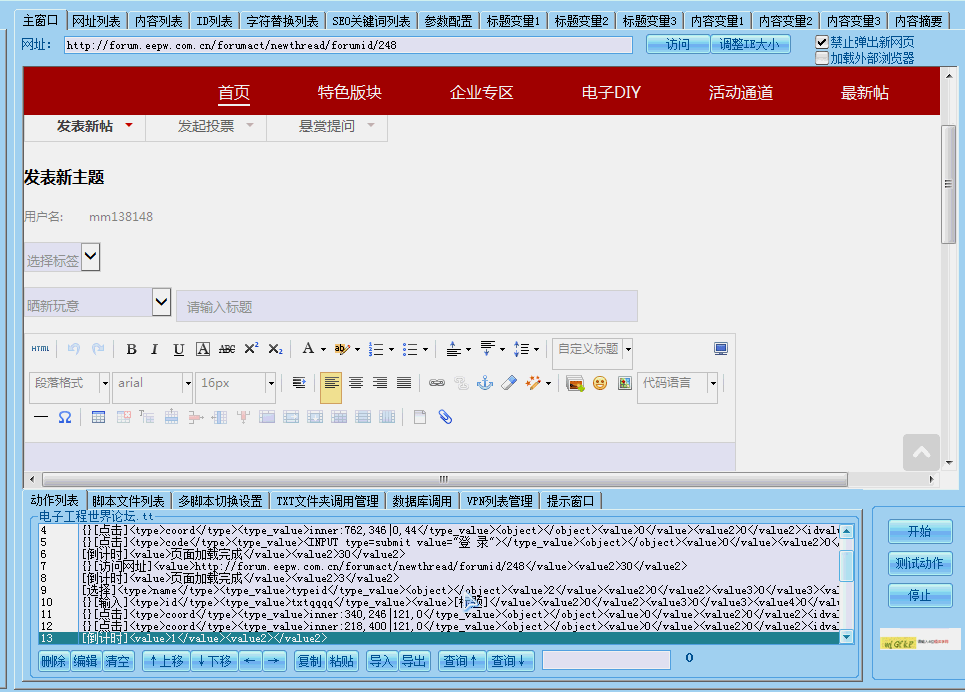Apply italic formatting

coord(154,349)
